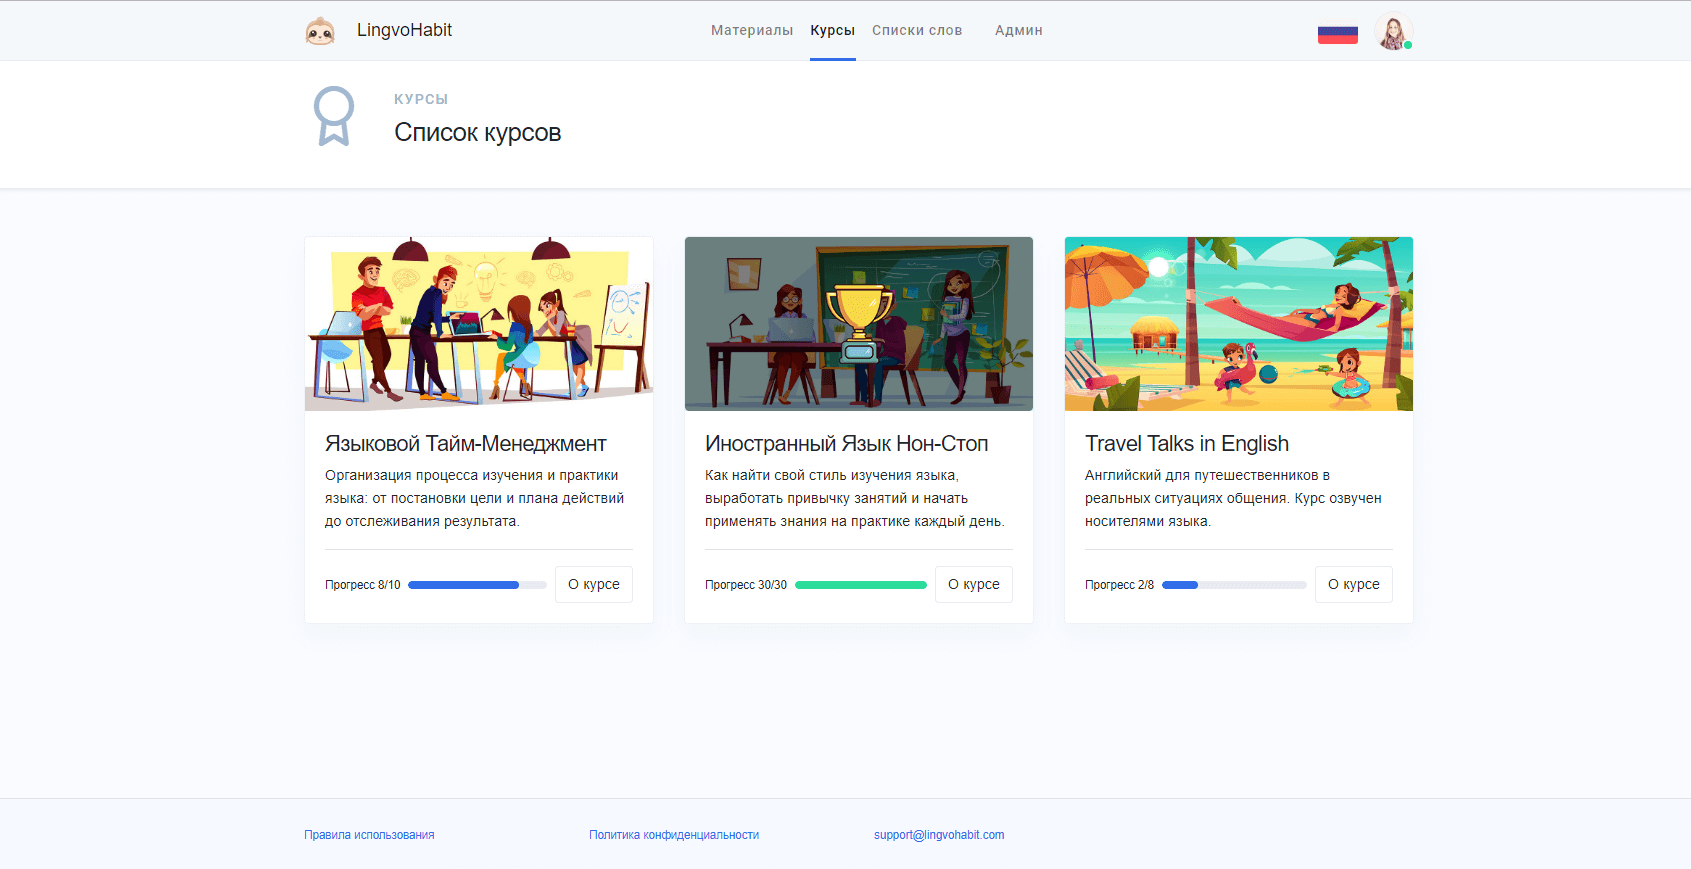Open the user avatar profile menu
This screenshot has height=869, width=1691.
pyautogui.click(x=1393, y=31)
